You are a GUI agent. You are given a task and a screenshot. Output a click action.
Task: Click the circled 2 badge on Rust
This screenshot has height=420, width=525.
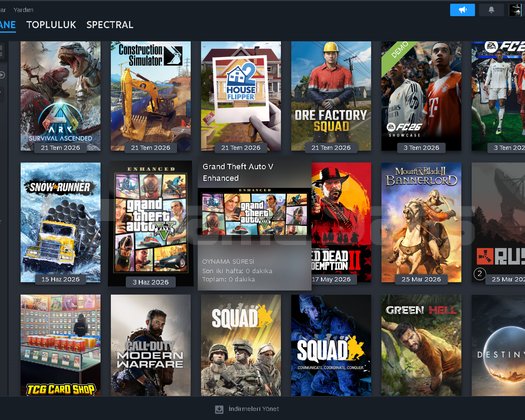pos(479,274)
